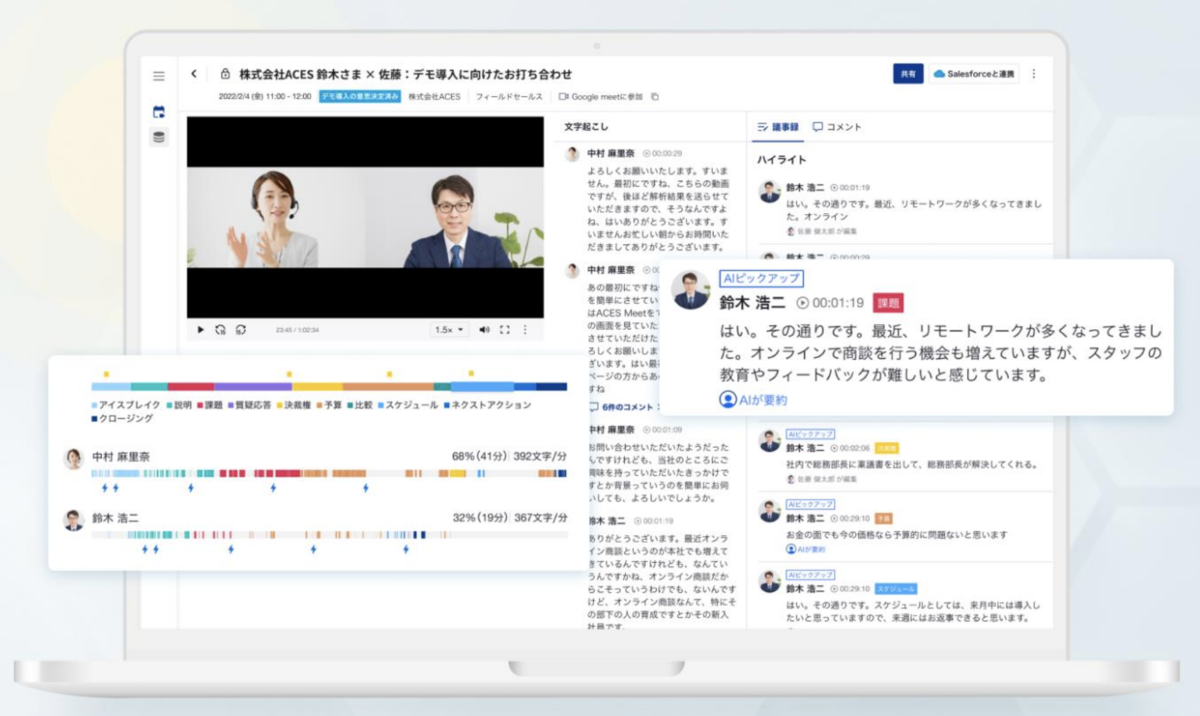This screenshot has width=1200, height=716.
Task: Open the top-right kebab menu
Action: [1034, 74]
